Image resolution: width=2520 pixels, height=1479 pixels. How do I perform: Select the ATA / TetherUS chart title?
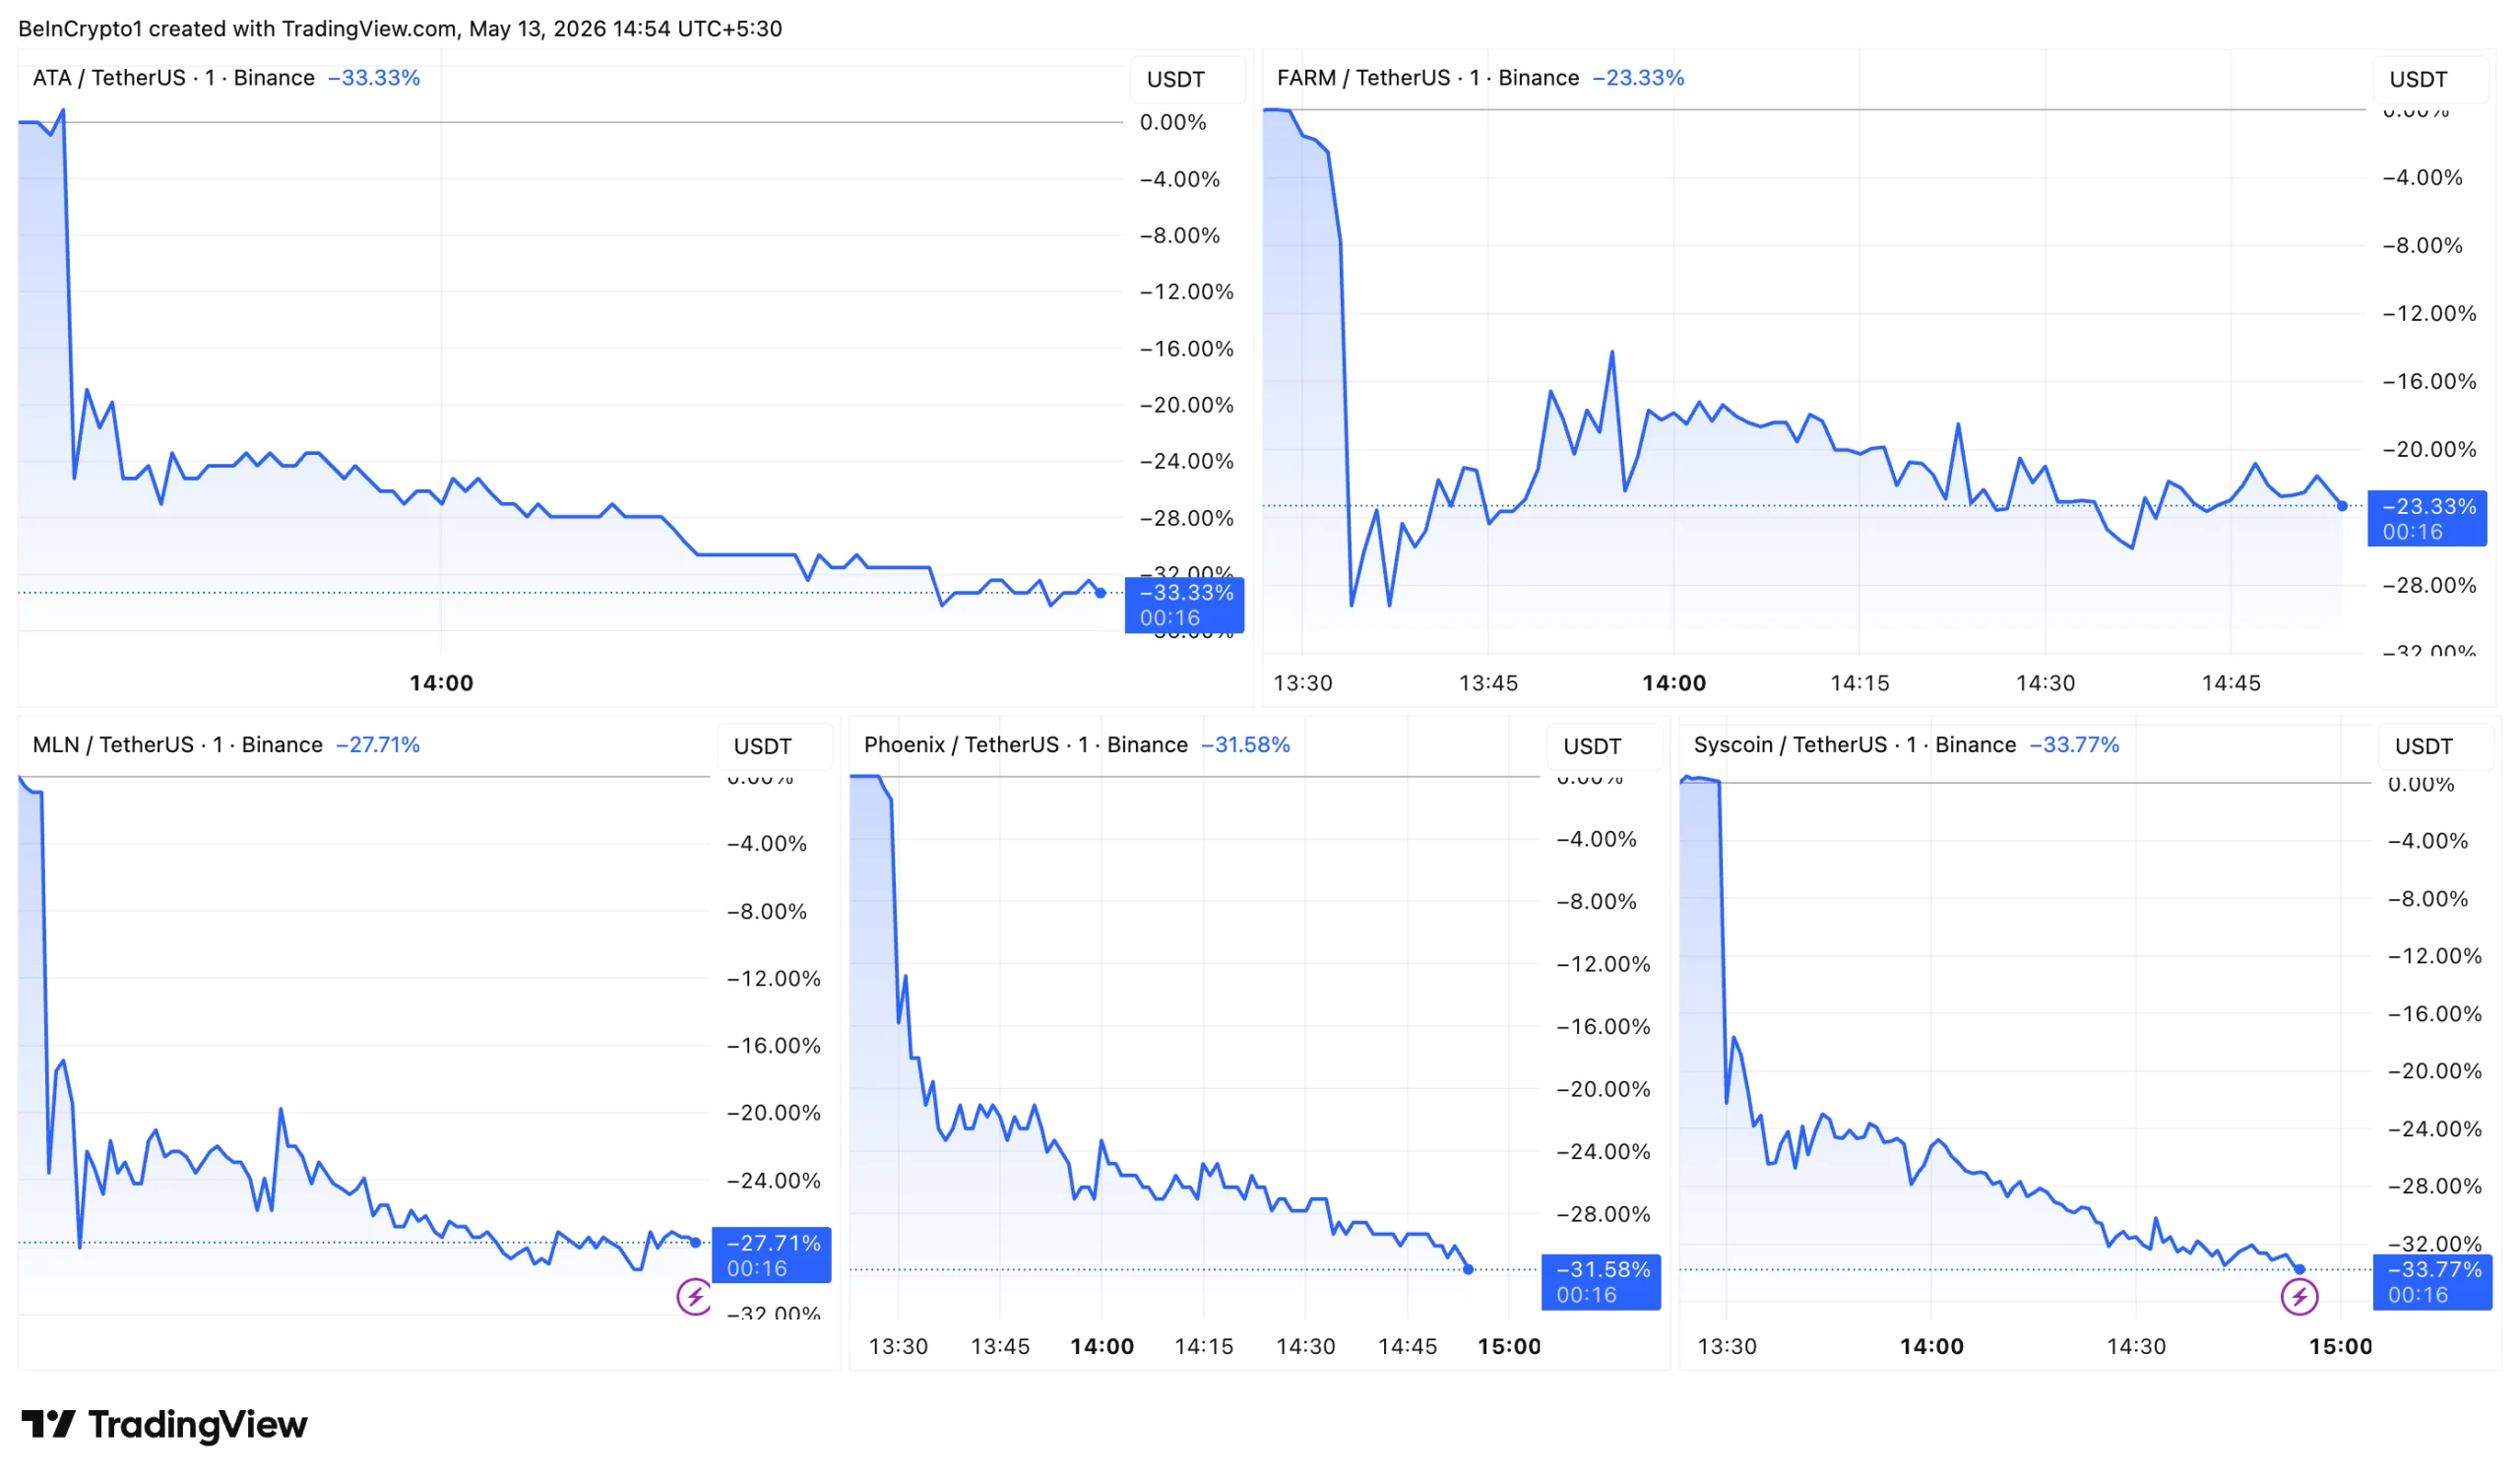pos(174,78)
